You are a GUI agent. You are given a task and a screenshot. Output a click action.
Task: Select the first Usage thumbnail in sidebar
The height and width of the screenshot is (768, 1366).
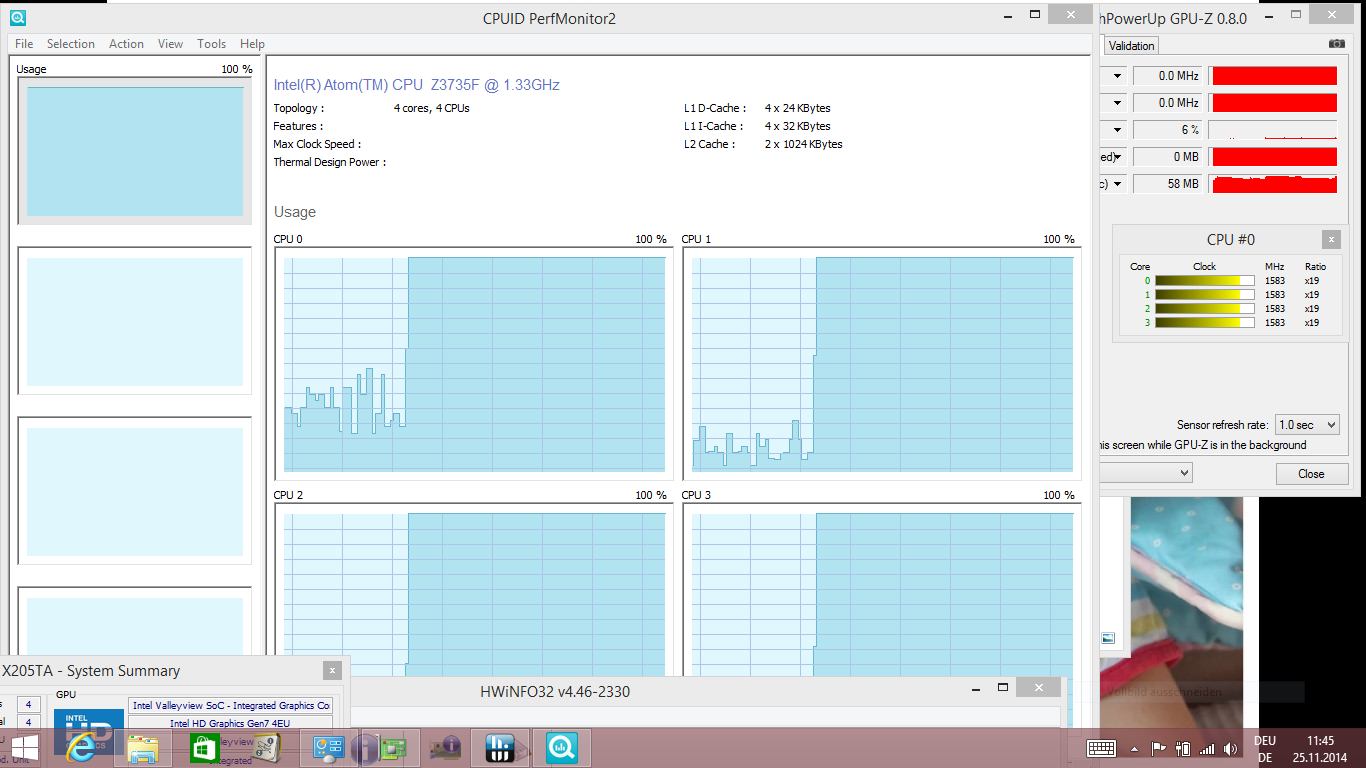point(135,151)
